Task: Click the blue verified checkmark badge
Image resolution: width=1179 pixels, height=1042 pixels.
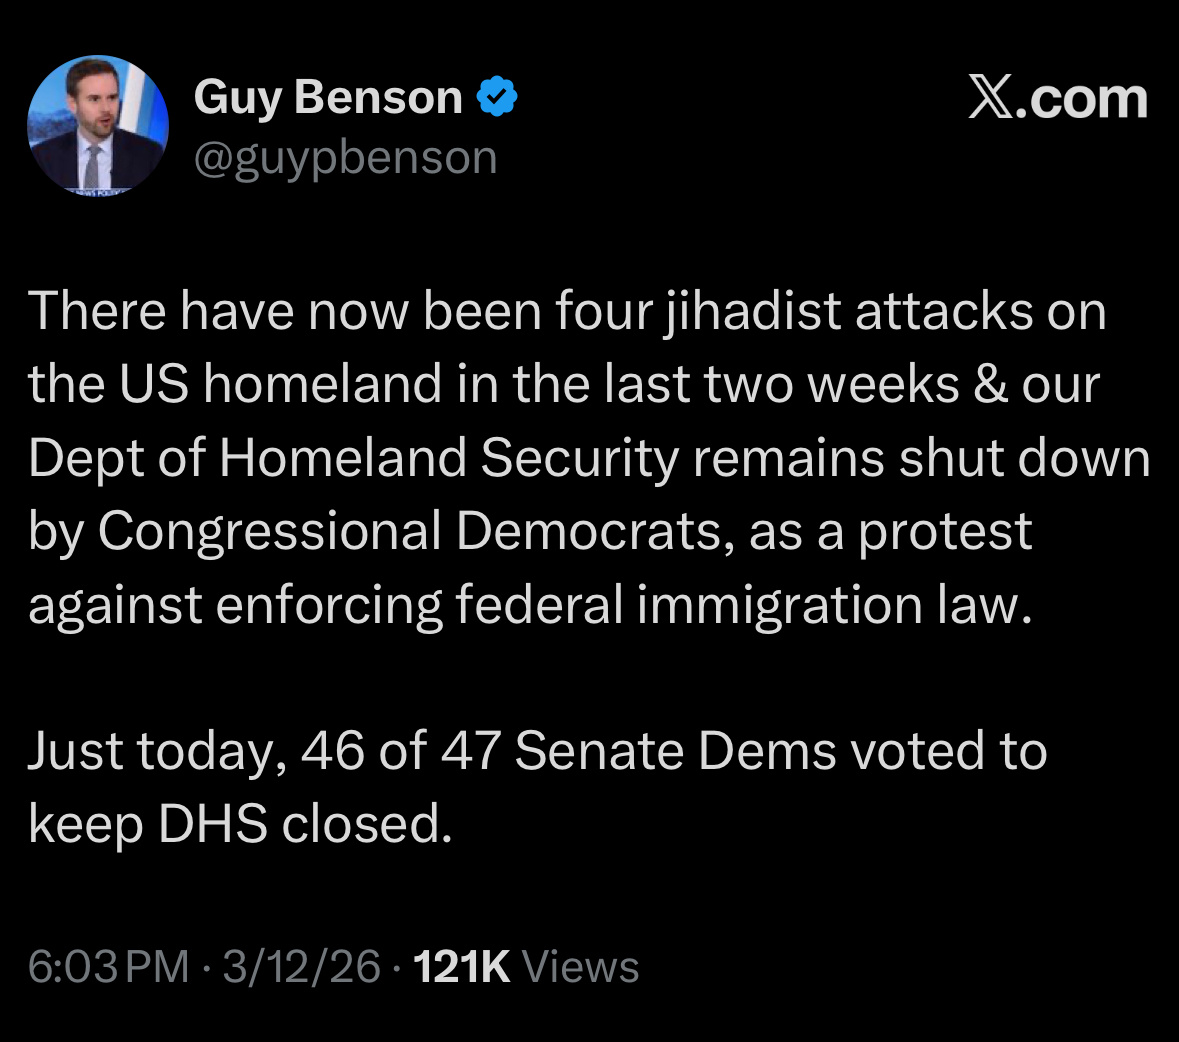Action: tap(497, 97)
